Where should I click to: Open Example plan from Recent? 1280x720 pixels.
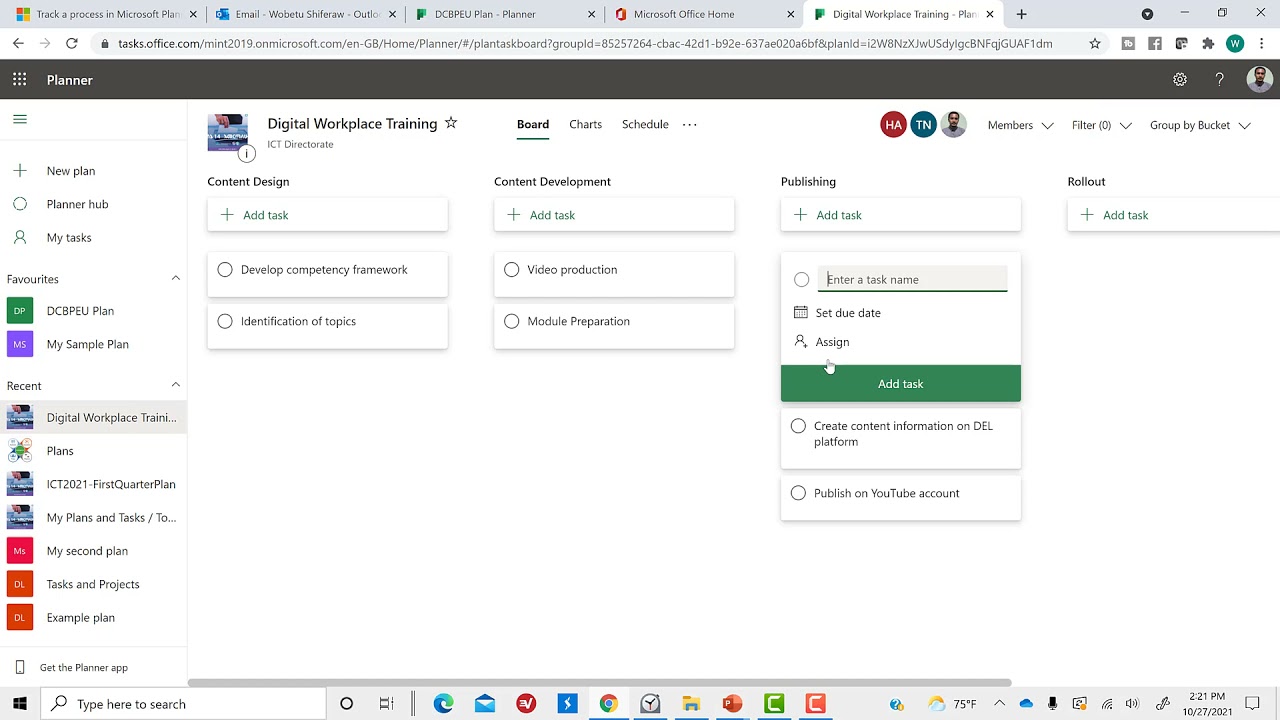pos(81,618)
